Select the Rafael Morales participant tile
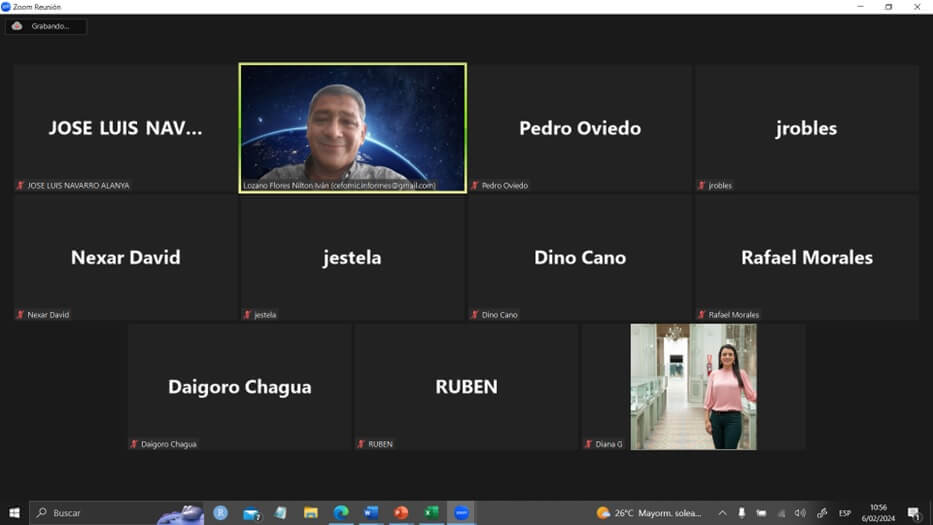 (x=806, y=257)
